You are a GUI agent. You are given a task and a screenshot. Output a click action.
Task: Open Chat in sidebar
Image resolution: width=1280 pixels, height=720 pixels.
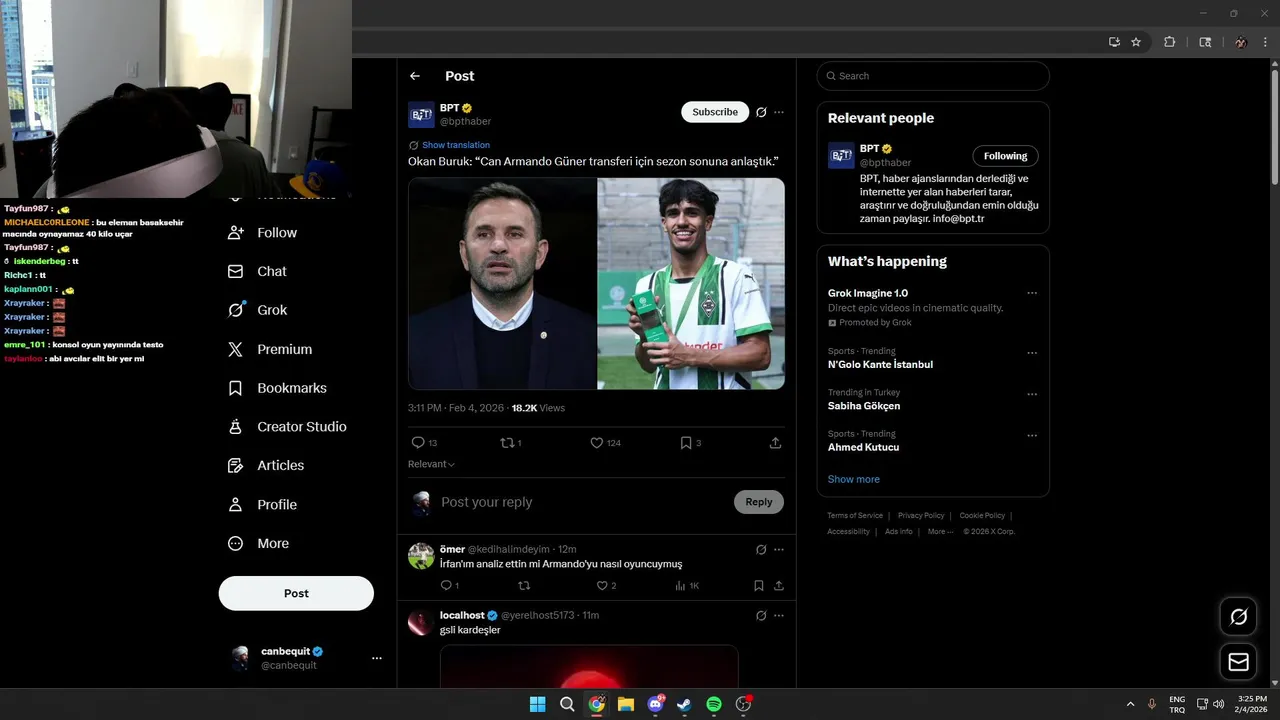click(x=257, y=271)
